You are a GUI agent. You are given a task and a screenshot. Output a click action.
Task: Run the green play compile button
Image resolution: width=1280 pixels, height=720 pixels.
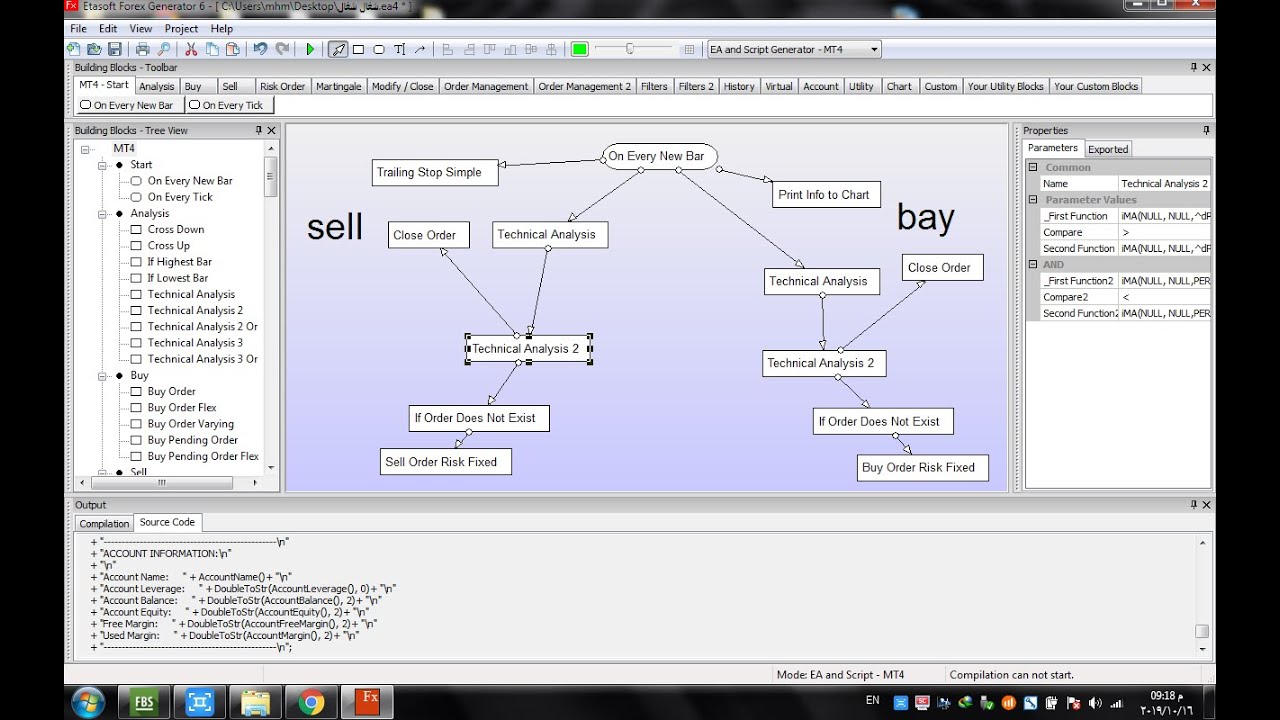pyautogui.click(x=310, y=49)
